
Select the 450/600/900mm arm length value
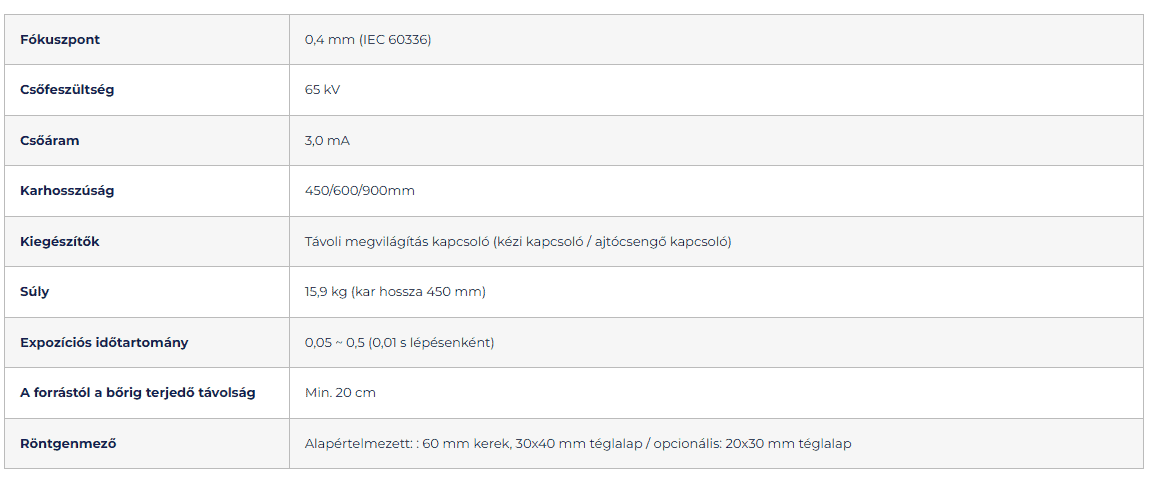click(359, 191)
